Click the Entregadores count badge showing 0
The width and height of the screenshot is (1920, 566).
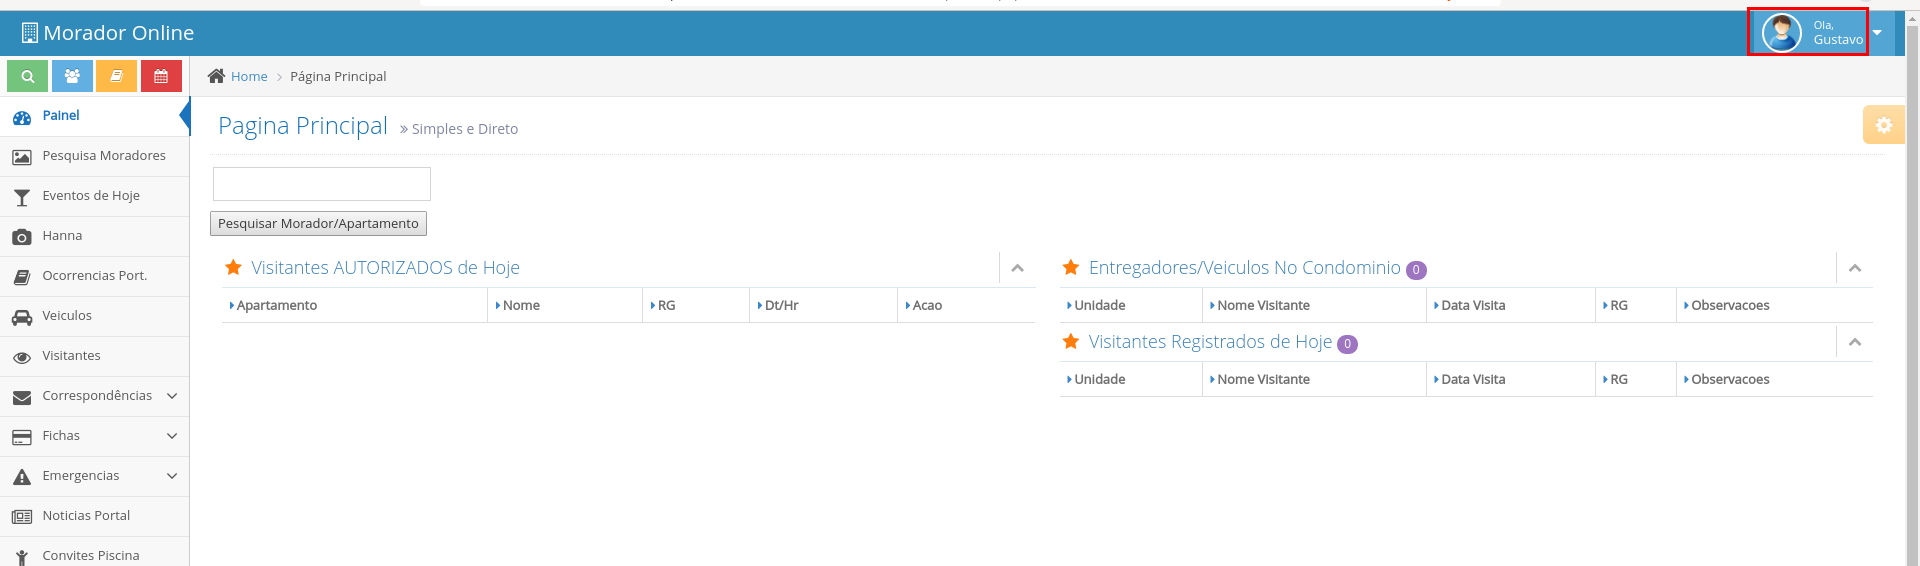1416,270
